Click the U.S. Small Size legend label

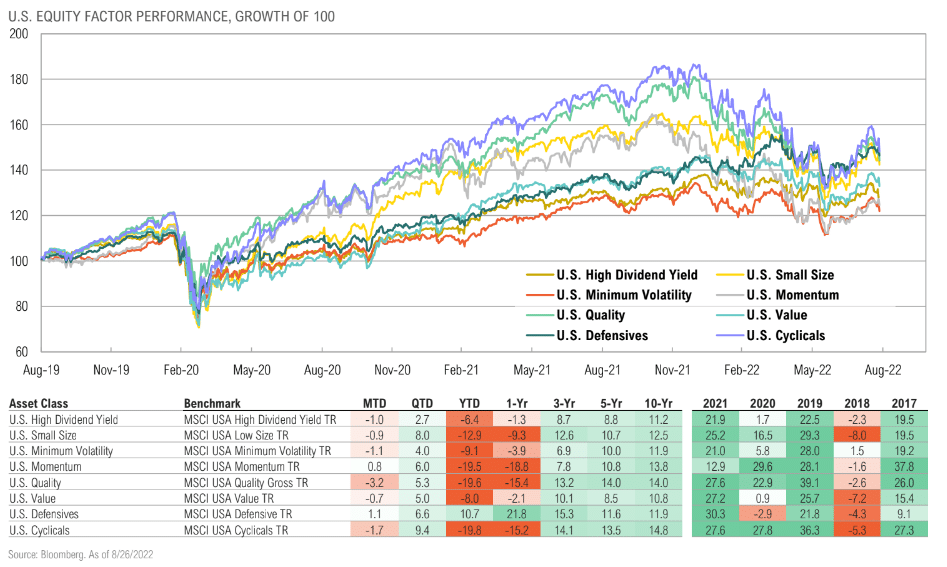[x=790, y=275]
